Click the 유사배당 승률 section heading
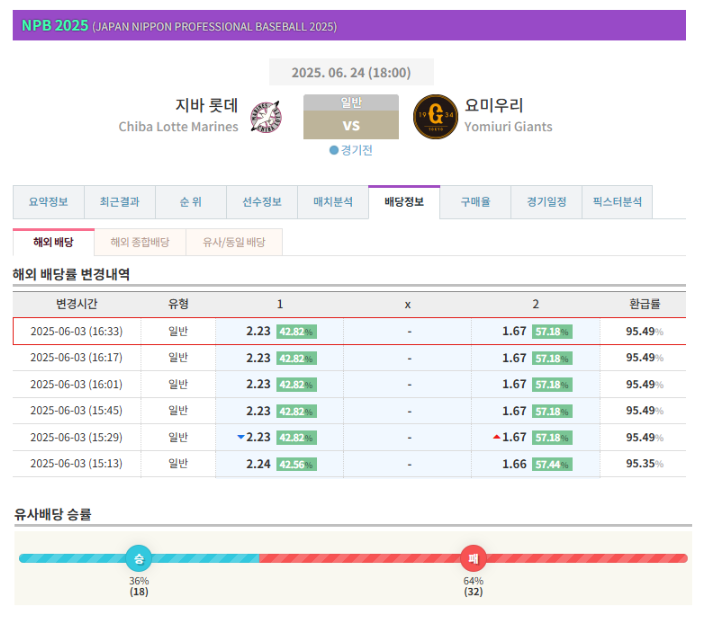This screenshot has width=708, height=623. pyautogui.click(x=53, y=514)
